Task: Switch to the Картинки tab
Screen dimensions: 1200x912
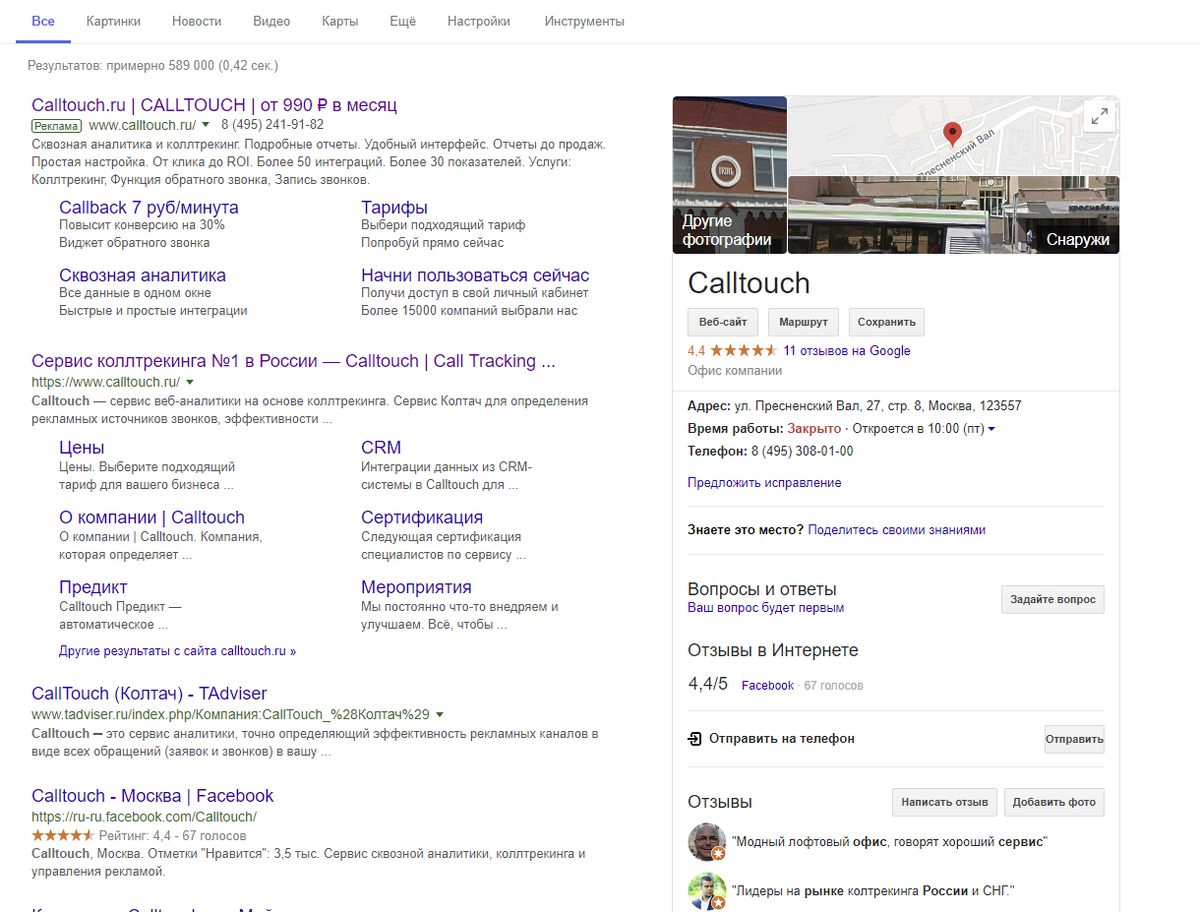Action: point(113,21)
